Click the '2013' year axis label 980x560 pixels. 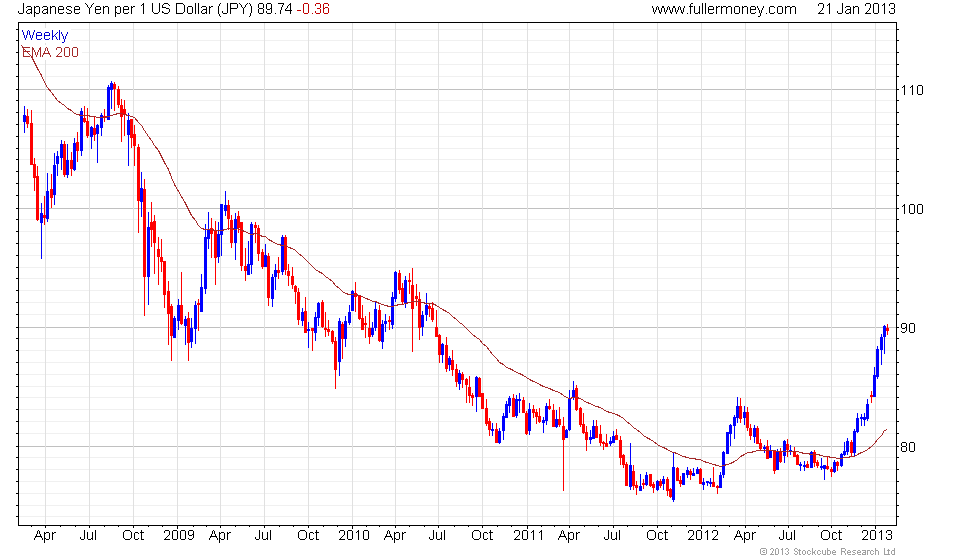tap(877, 536)
